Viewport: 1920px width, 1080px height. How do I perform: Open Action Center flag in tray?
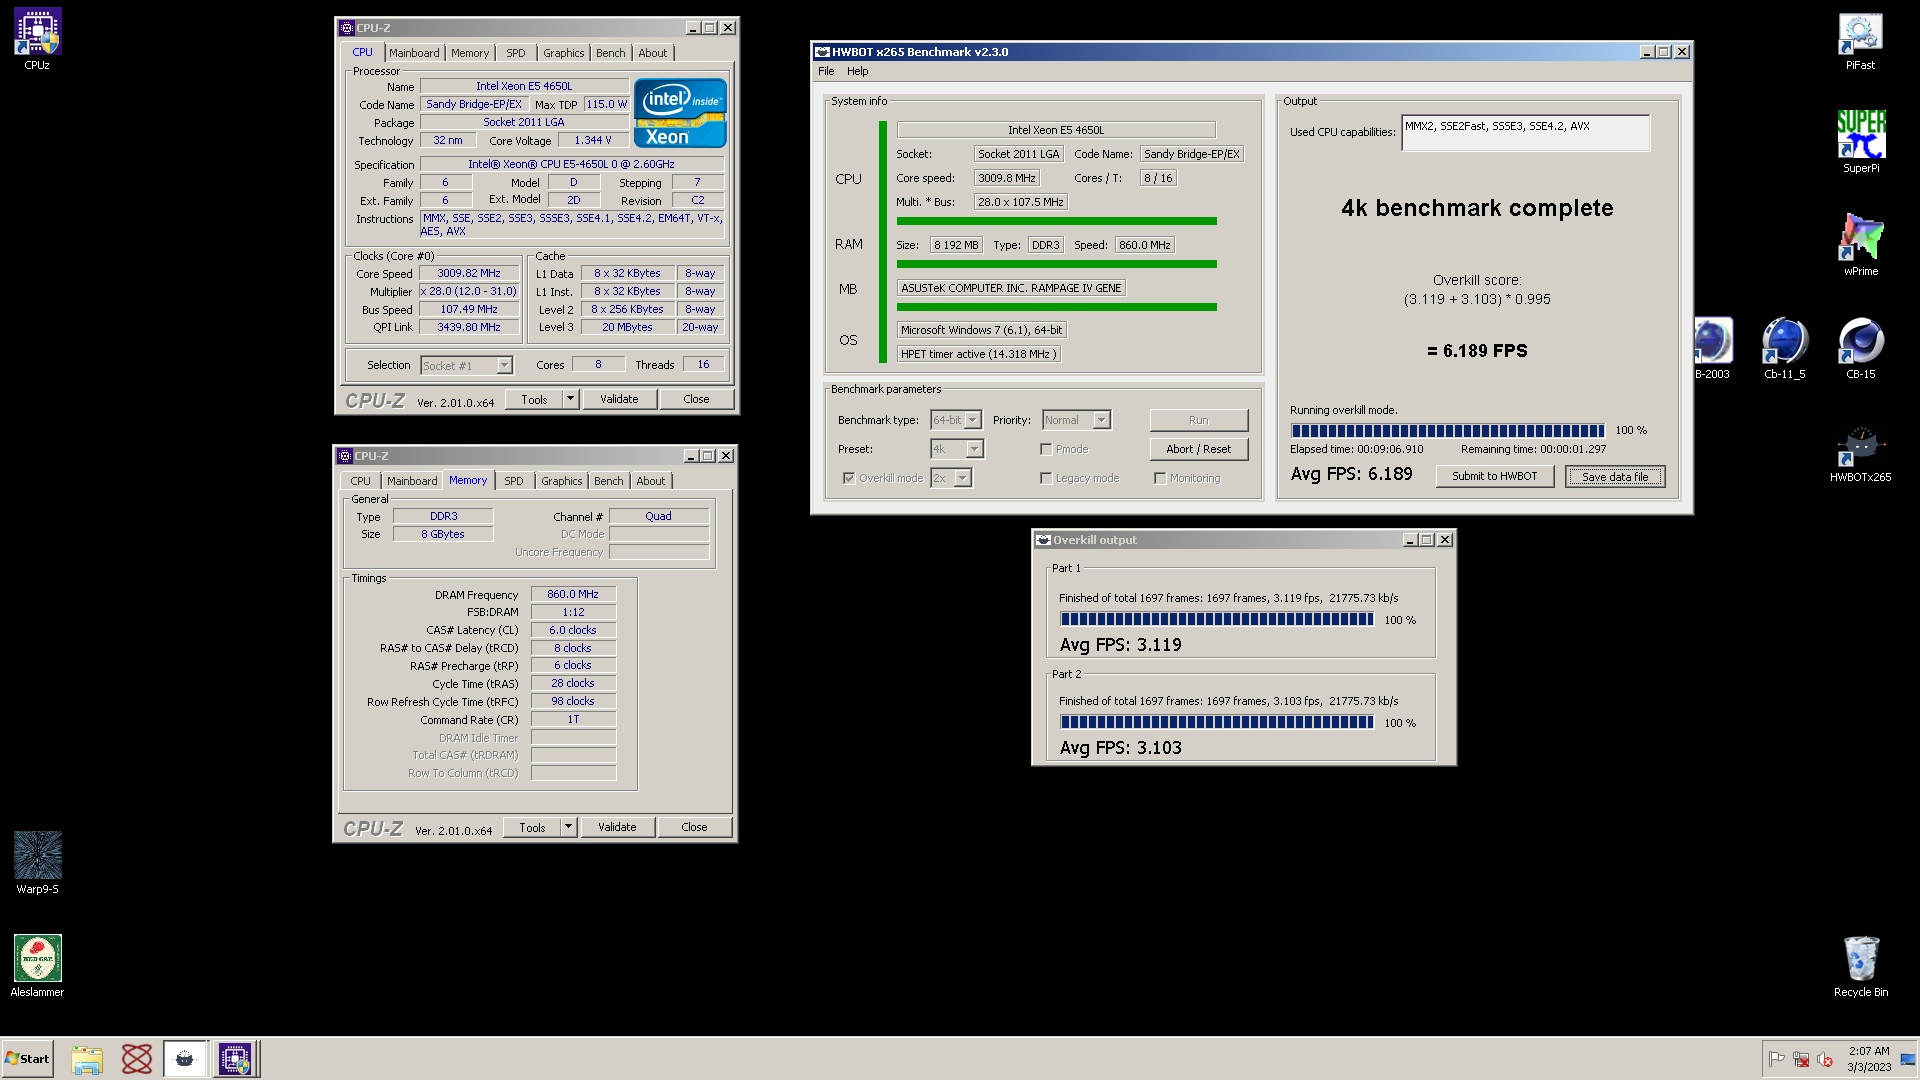point(1776,1059)
